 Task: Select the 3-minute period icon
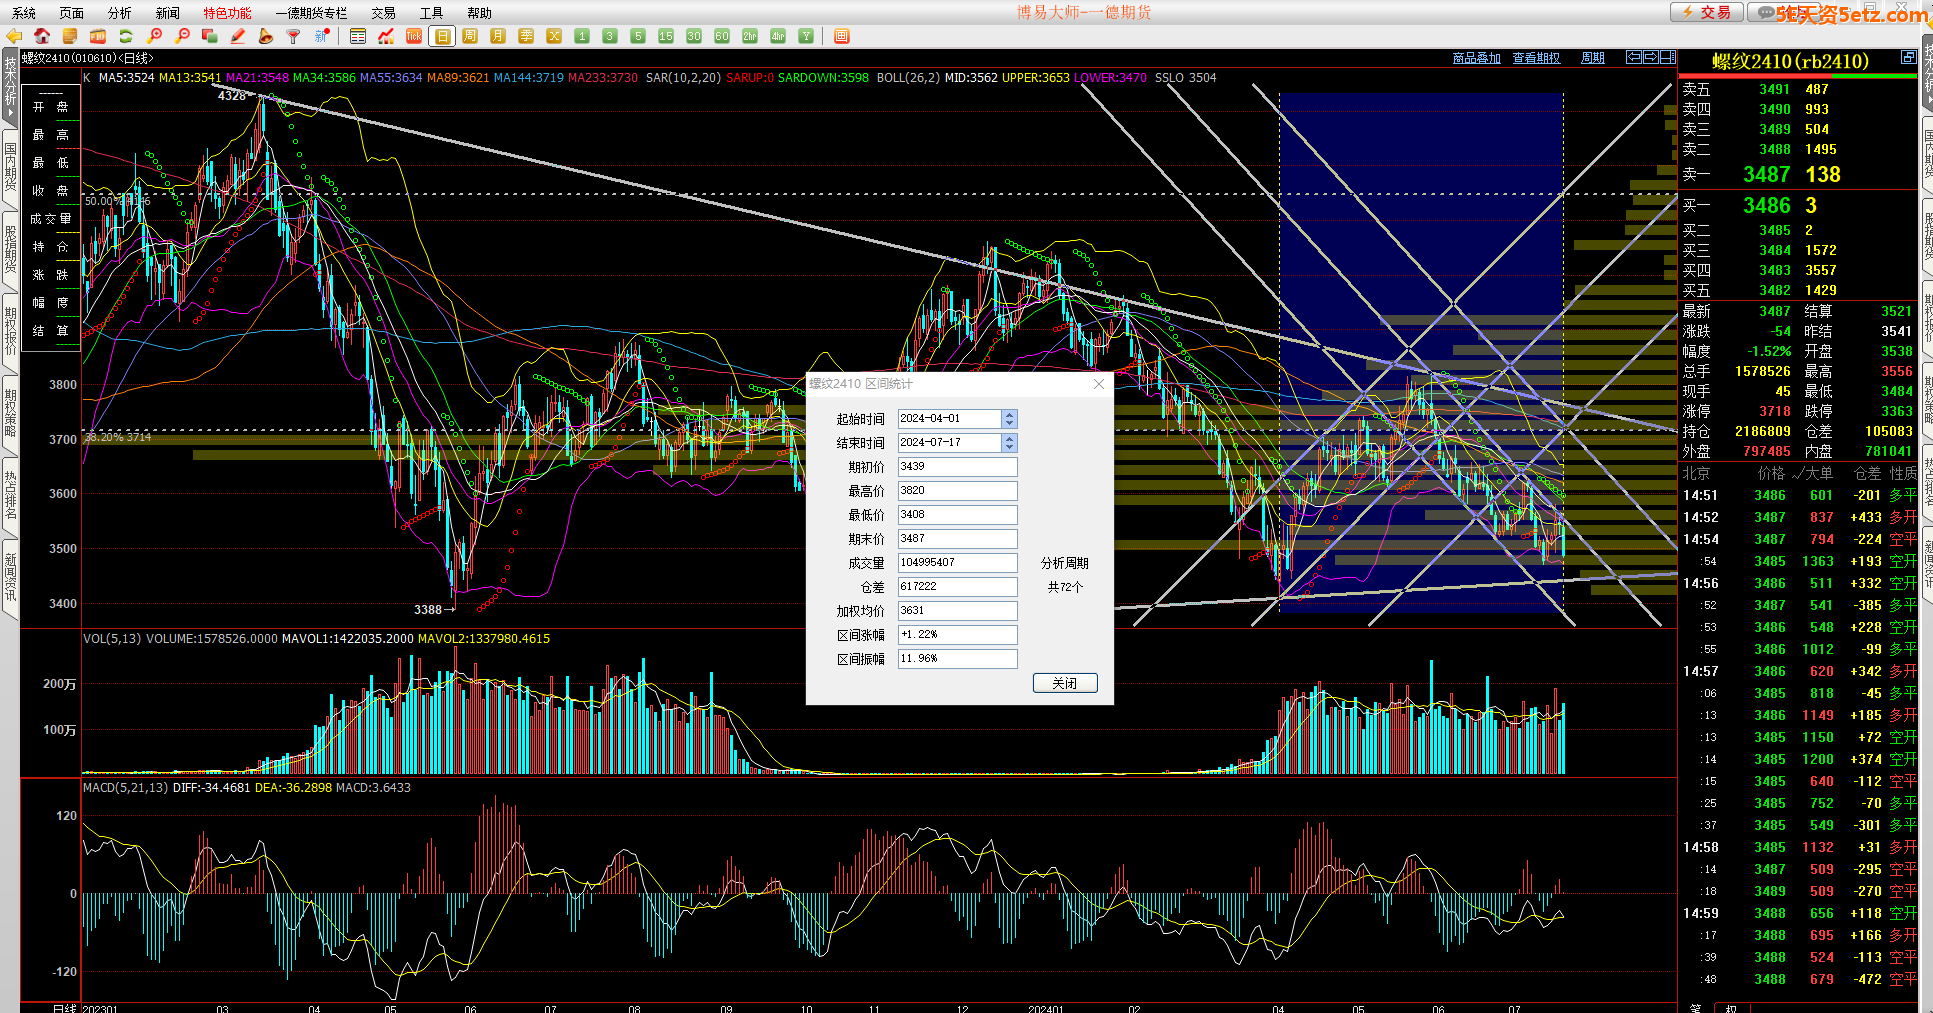pyautogui.click(x=610, y=36)
